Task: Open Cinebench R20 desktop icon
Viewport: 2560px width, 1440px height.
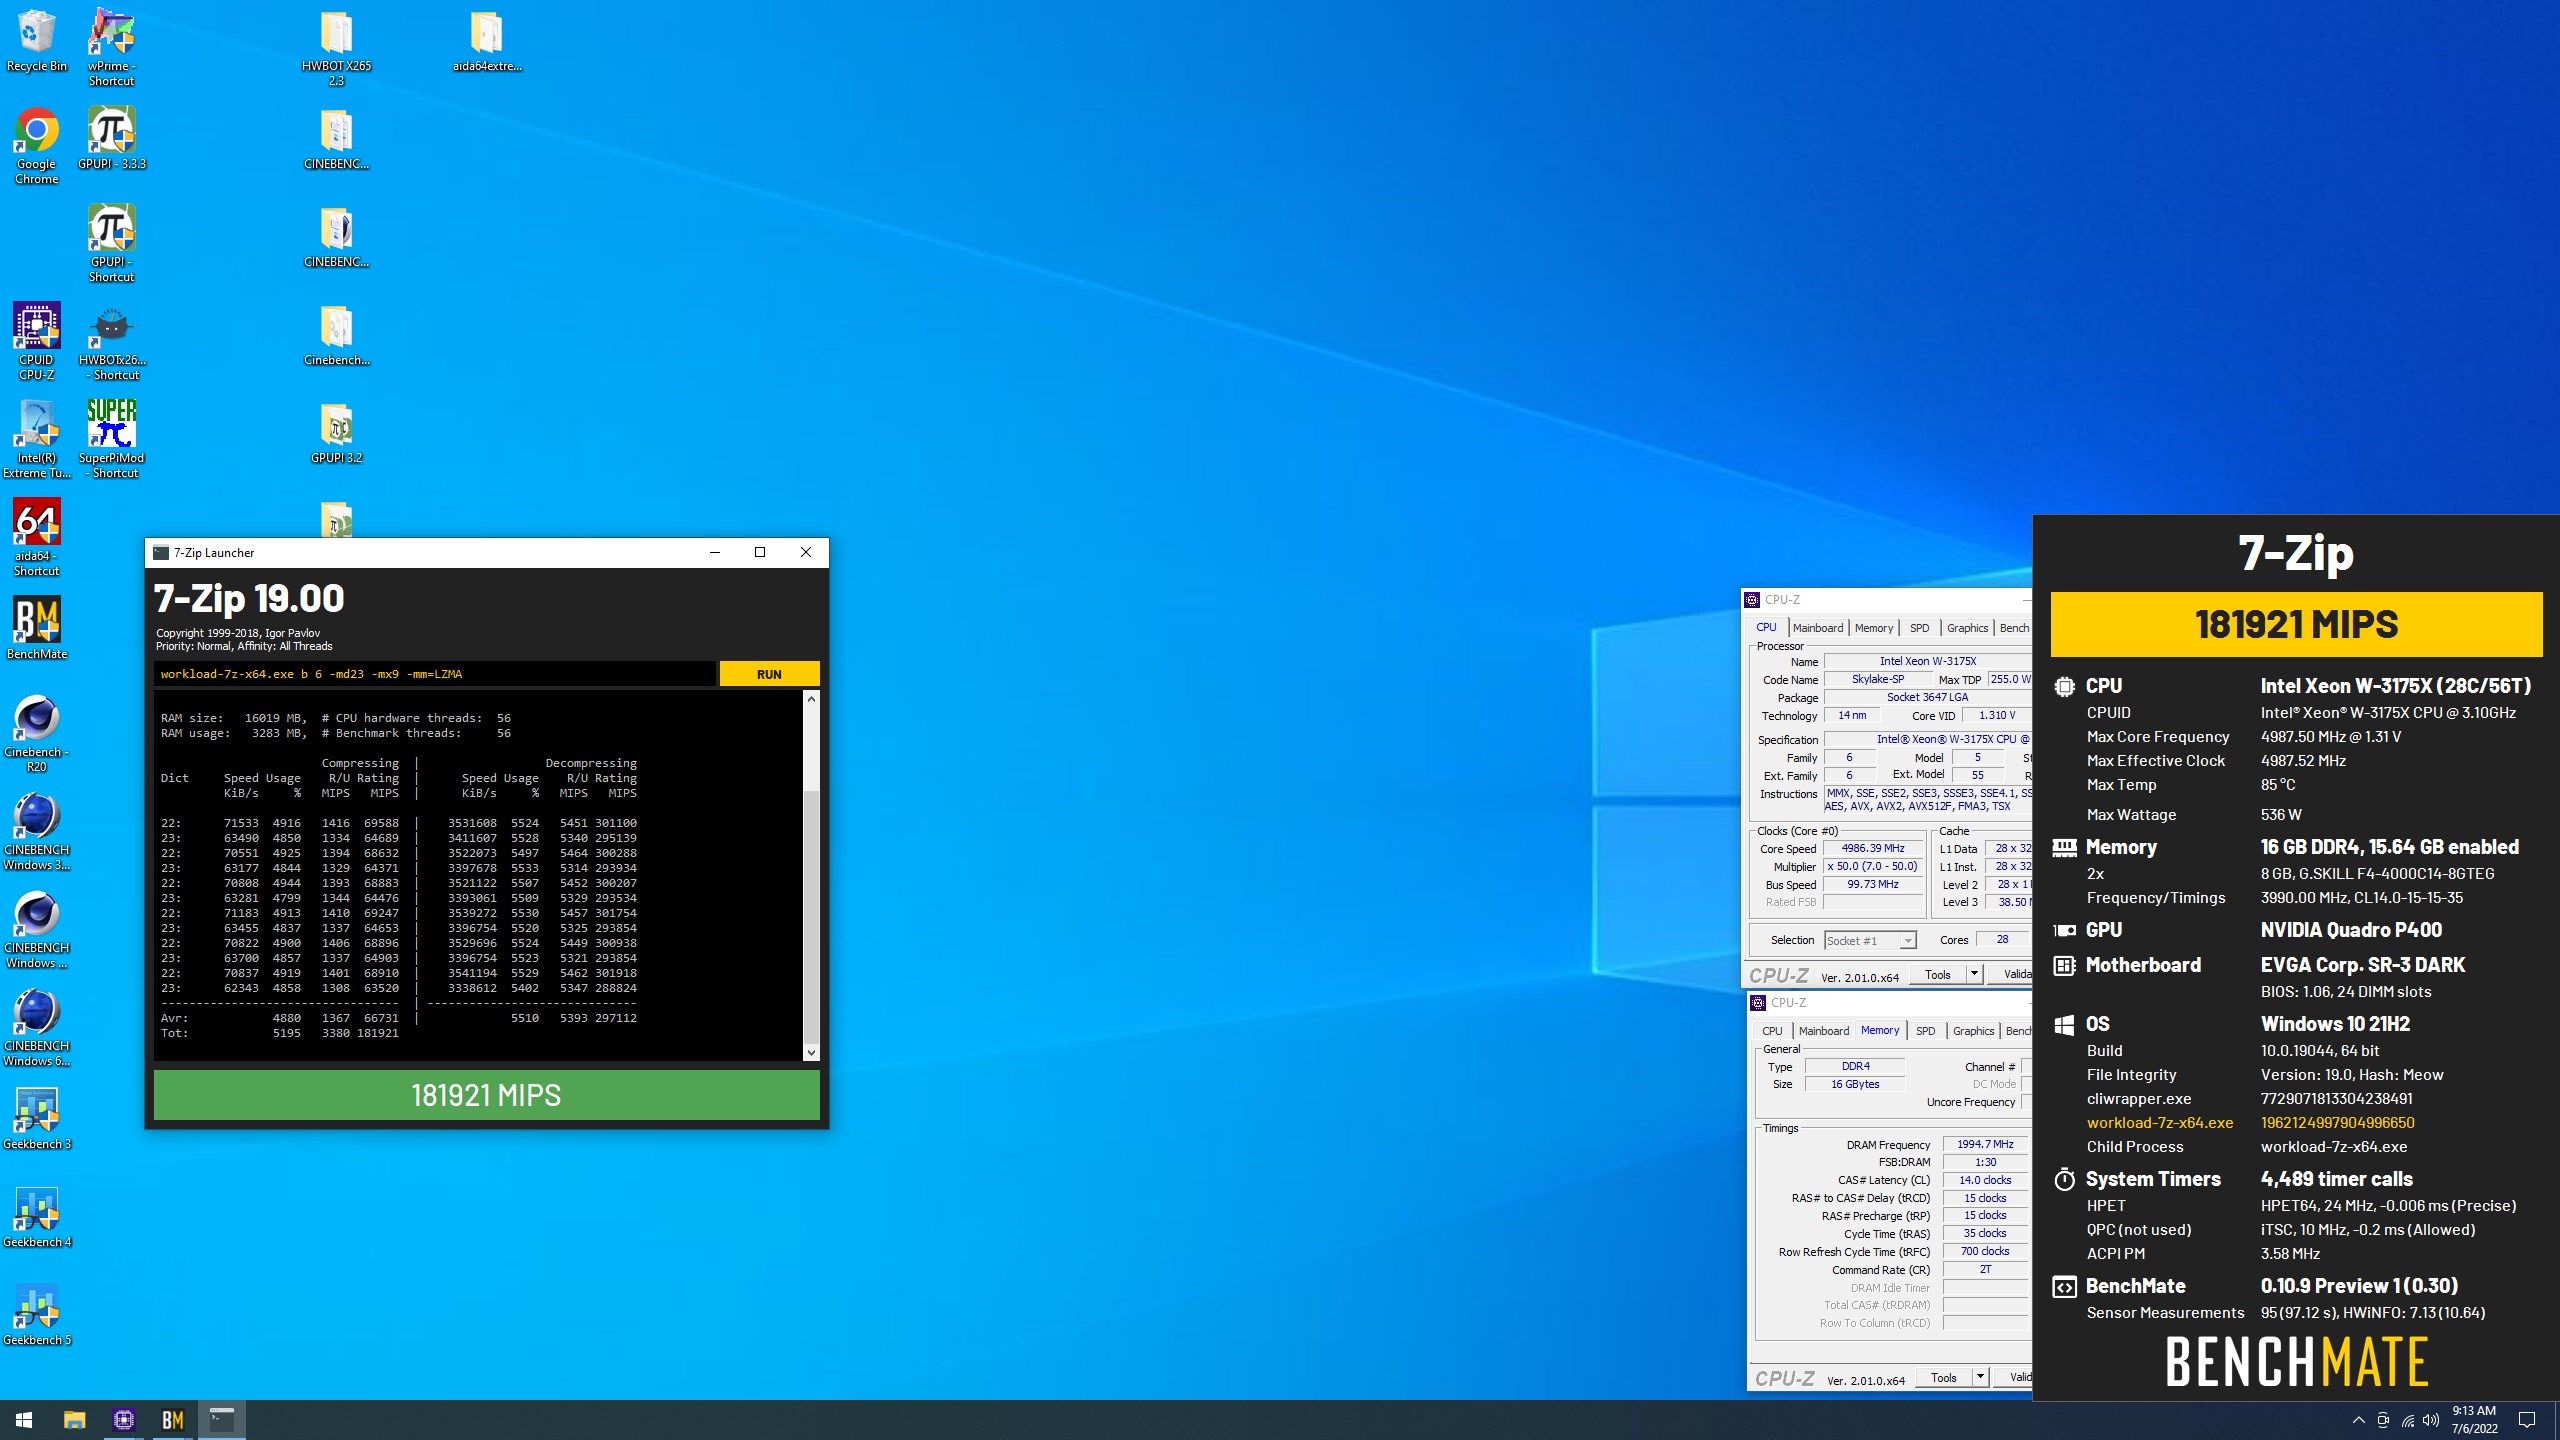Action: click(37, 734)
